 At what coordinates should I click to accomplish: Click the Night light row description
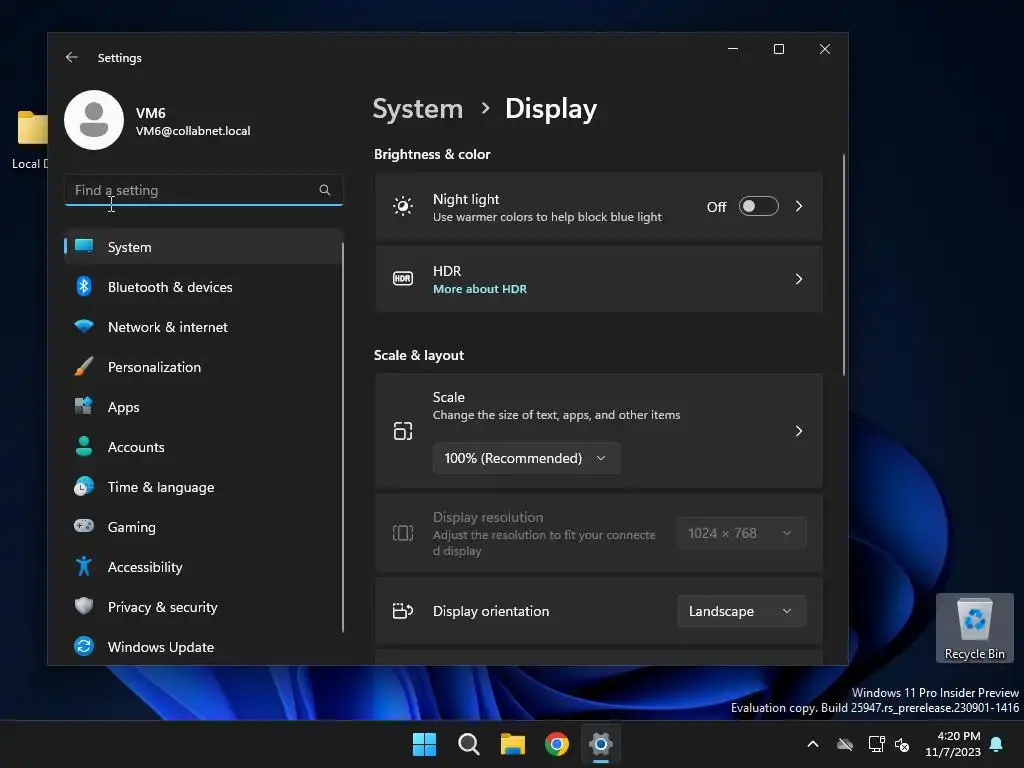point(547,217)
